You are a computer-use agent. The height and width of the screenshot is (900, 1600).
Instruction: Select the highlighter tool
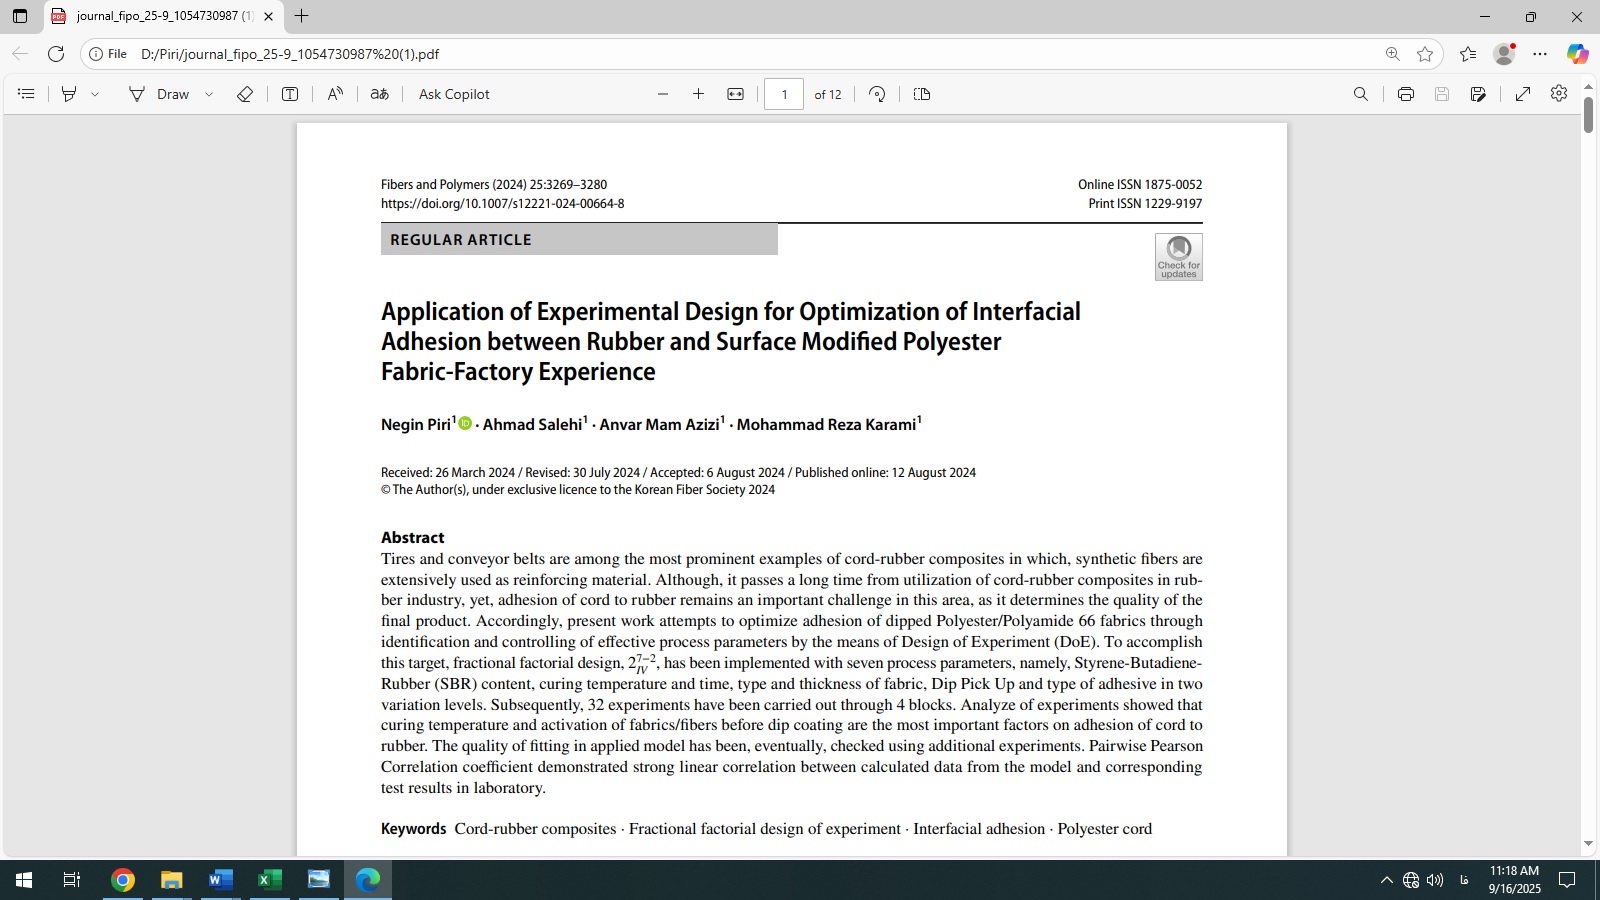pyautogui.click(x=69, y=94)
